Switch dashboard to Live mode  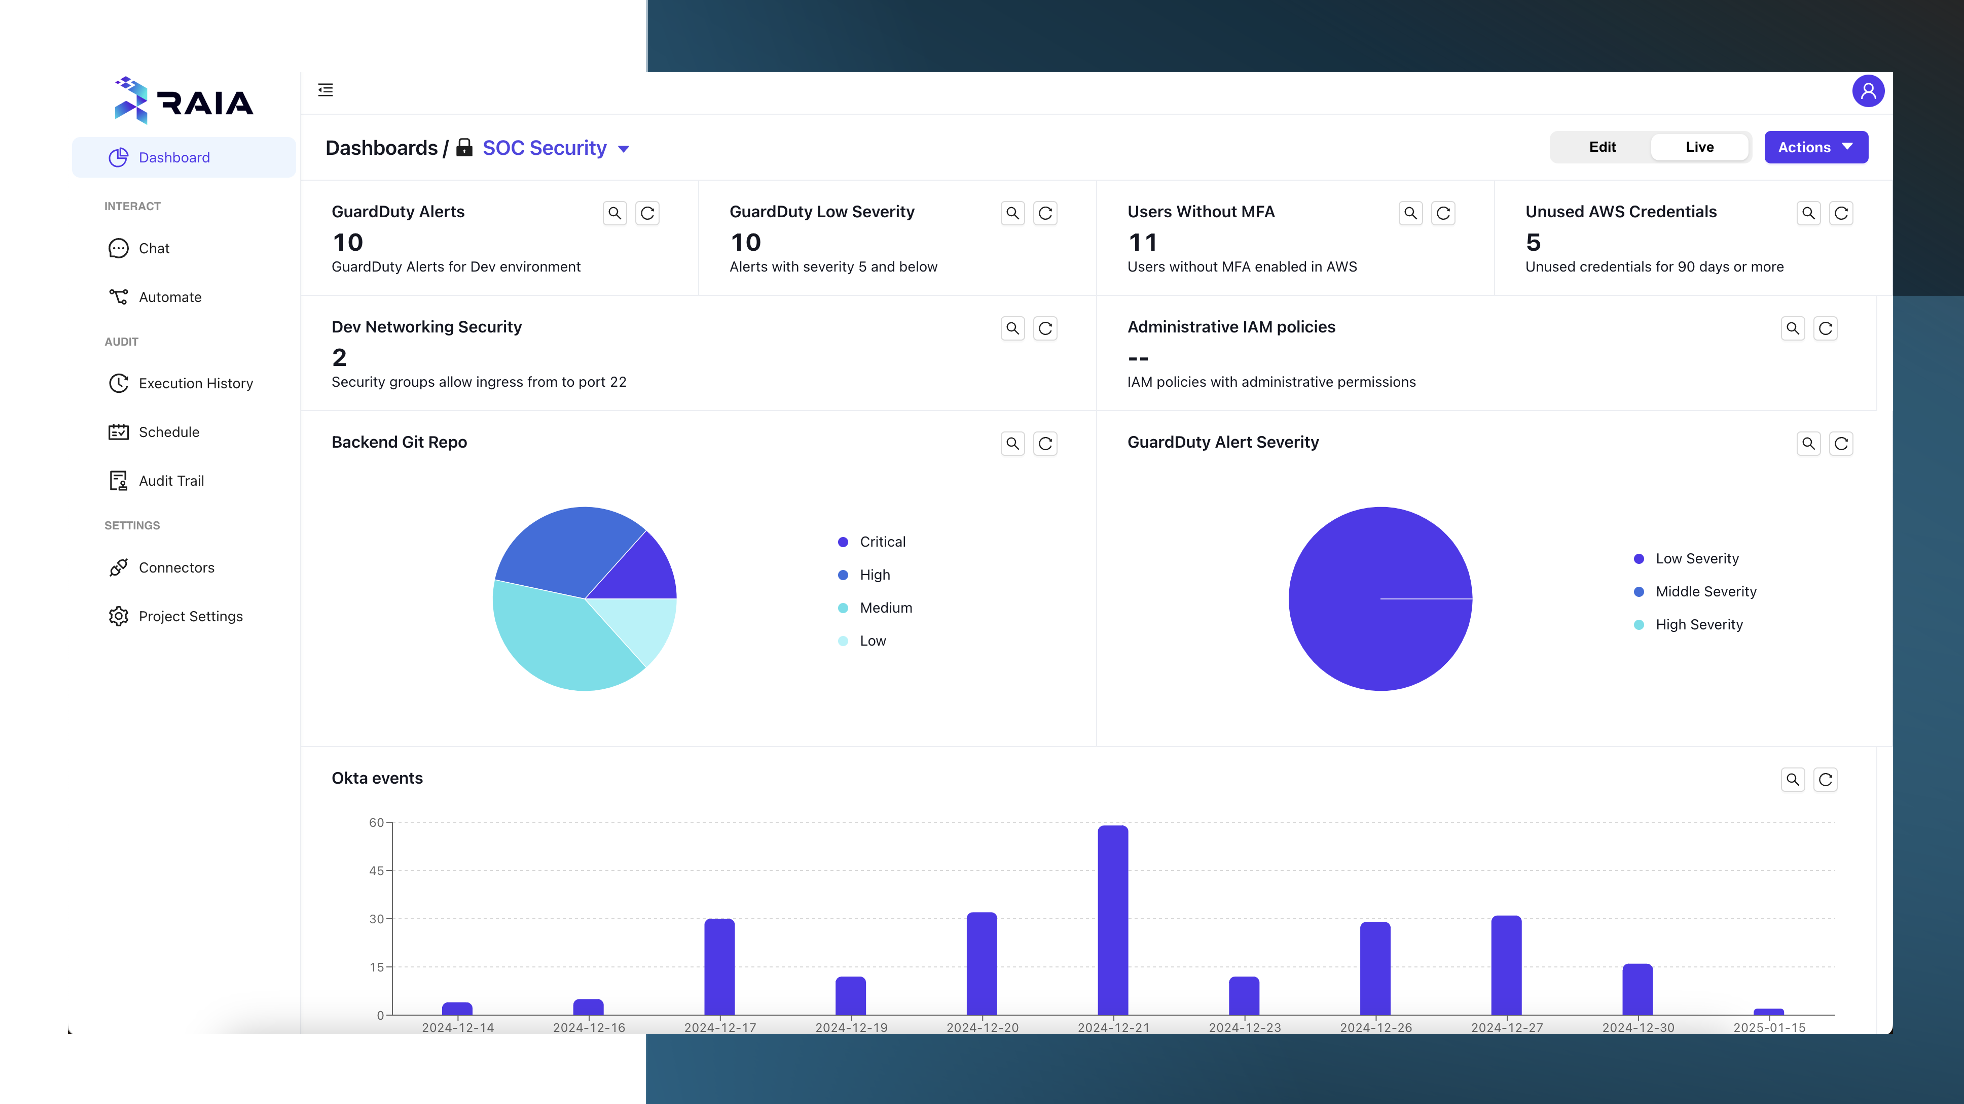[x=1699, y=147]
